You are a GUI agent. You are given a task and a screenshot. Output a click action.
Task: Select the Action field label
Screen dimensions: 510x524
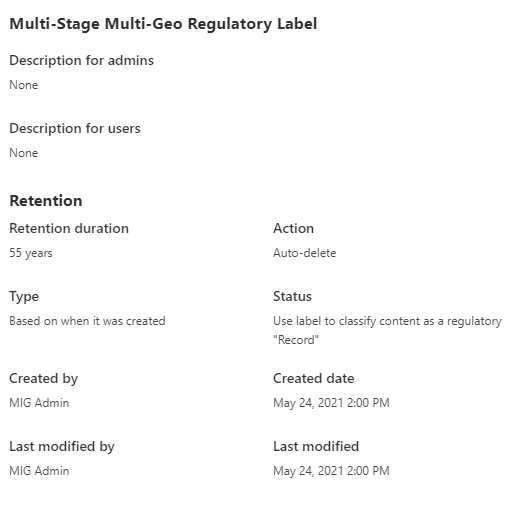click(293, 228)
